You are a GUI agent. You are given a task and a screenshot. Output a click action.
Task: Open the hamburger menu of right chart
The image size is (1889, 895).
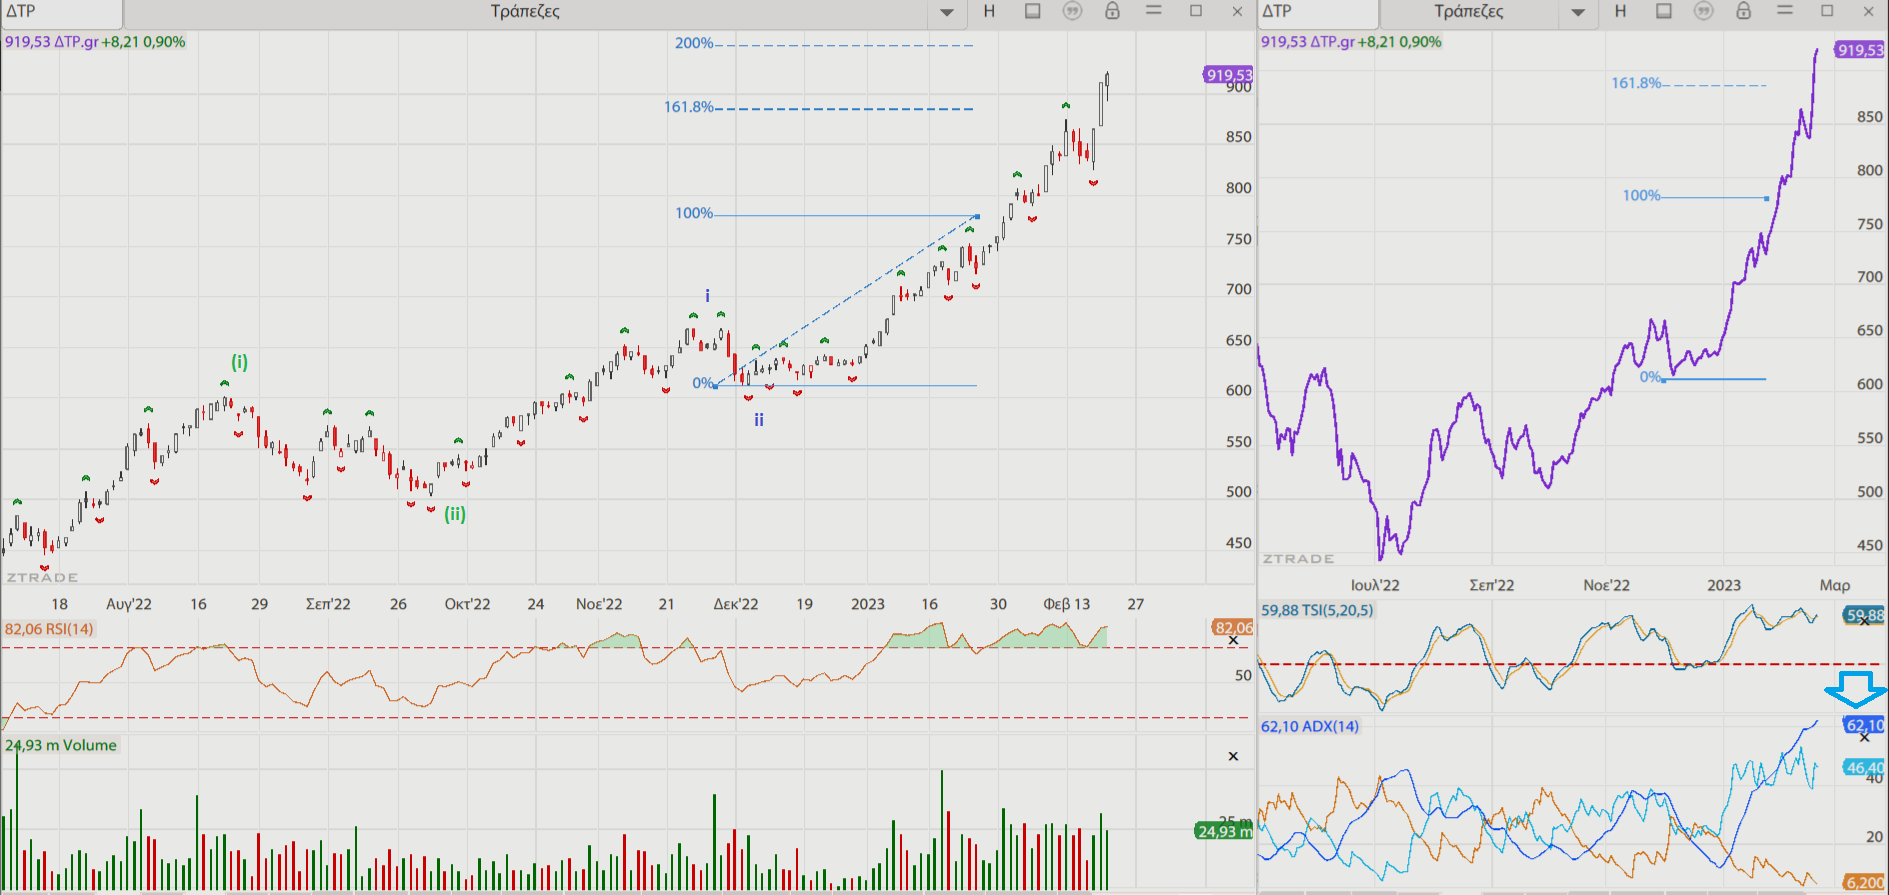(1785, 11)
